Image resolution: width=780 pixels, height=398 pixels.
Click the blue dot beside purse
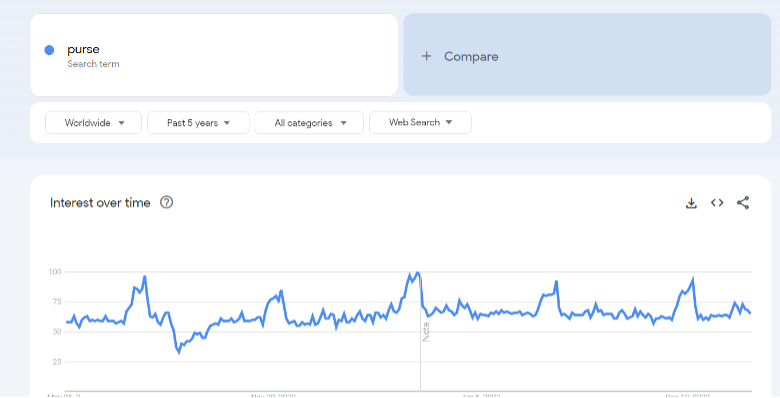[x=49, y=50]
